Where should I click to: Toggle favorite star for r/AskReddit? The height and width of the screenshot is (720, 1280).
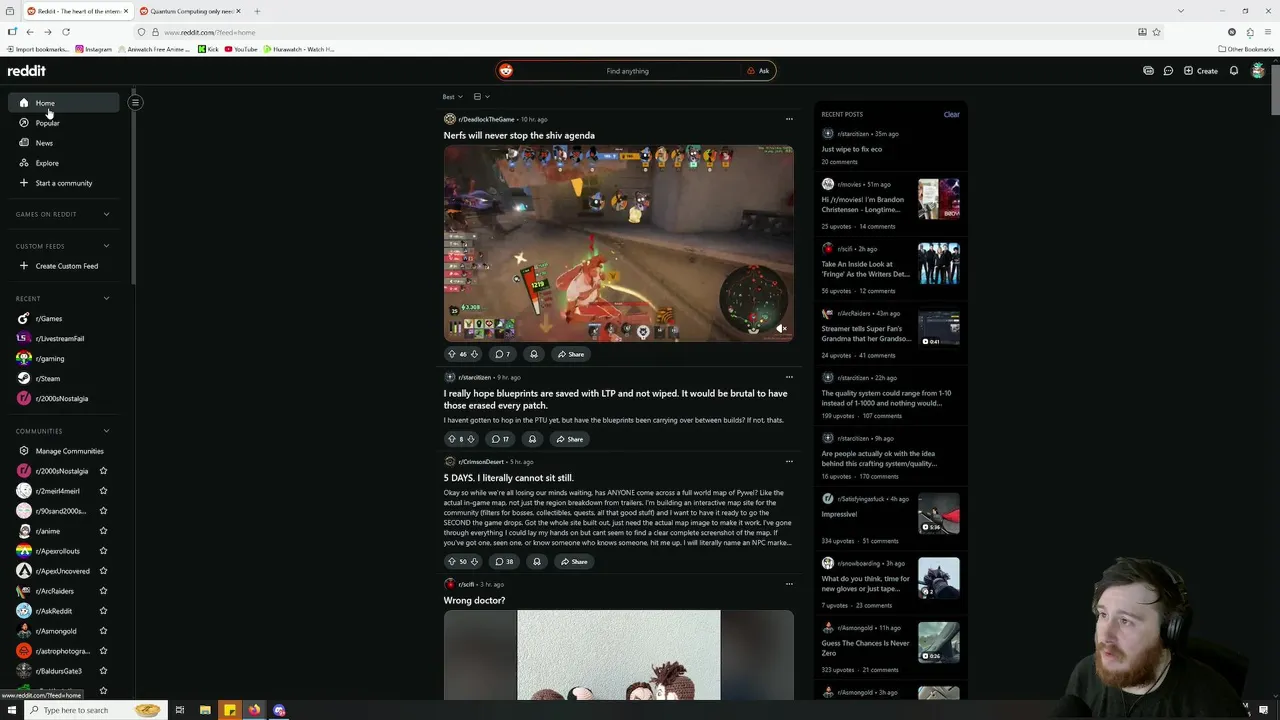pos(103,611)
